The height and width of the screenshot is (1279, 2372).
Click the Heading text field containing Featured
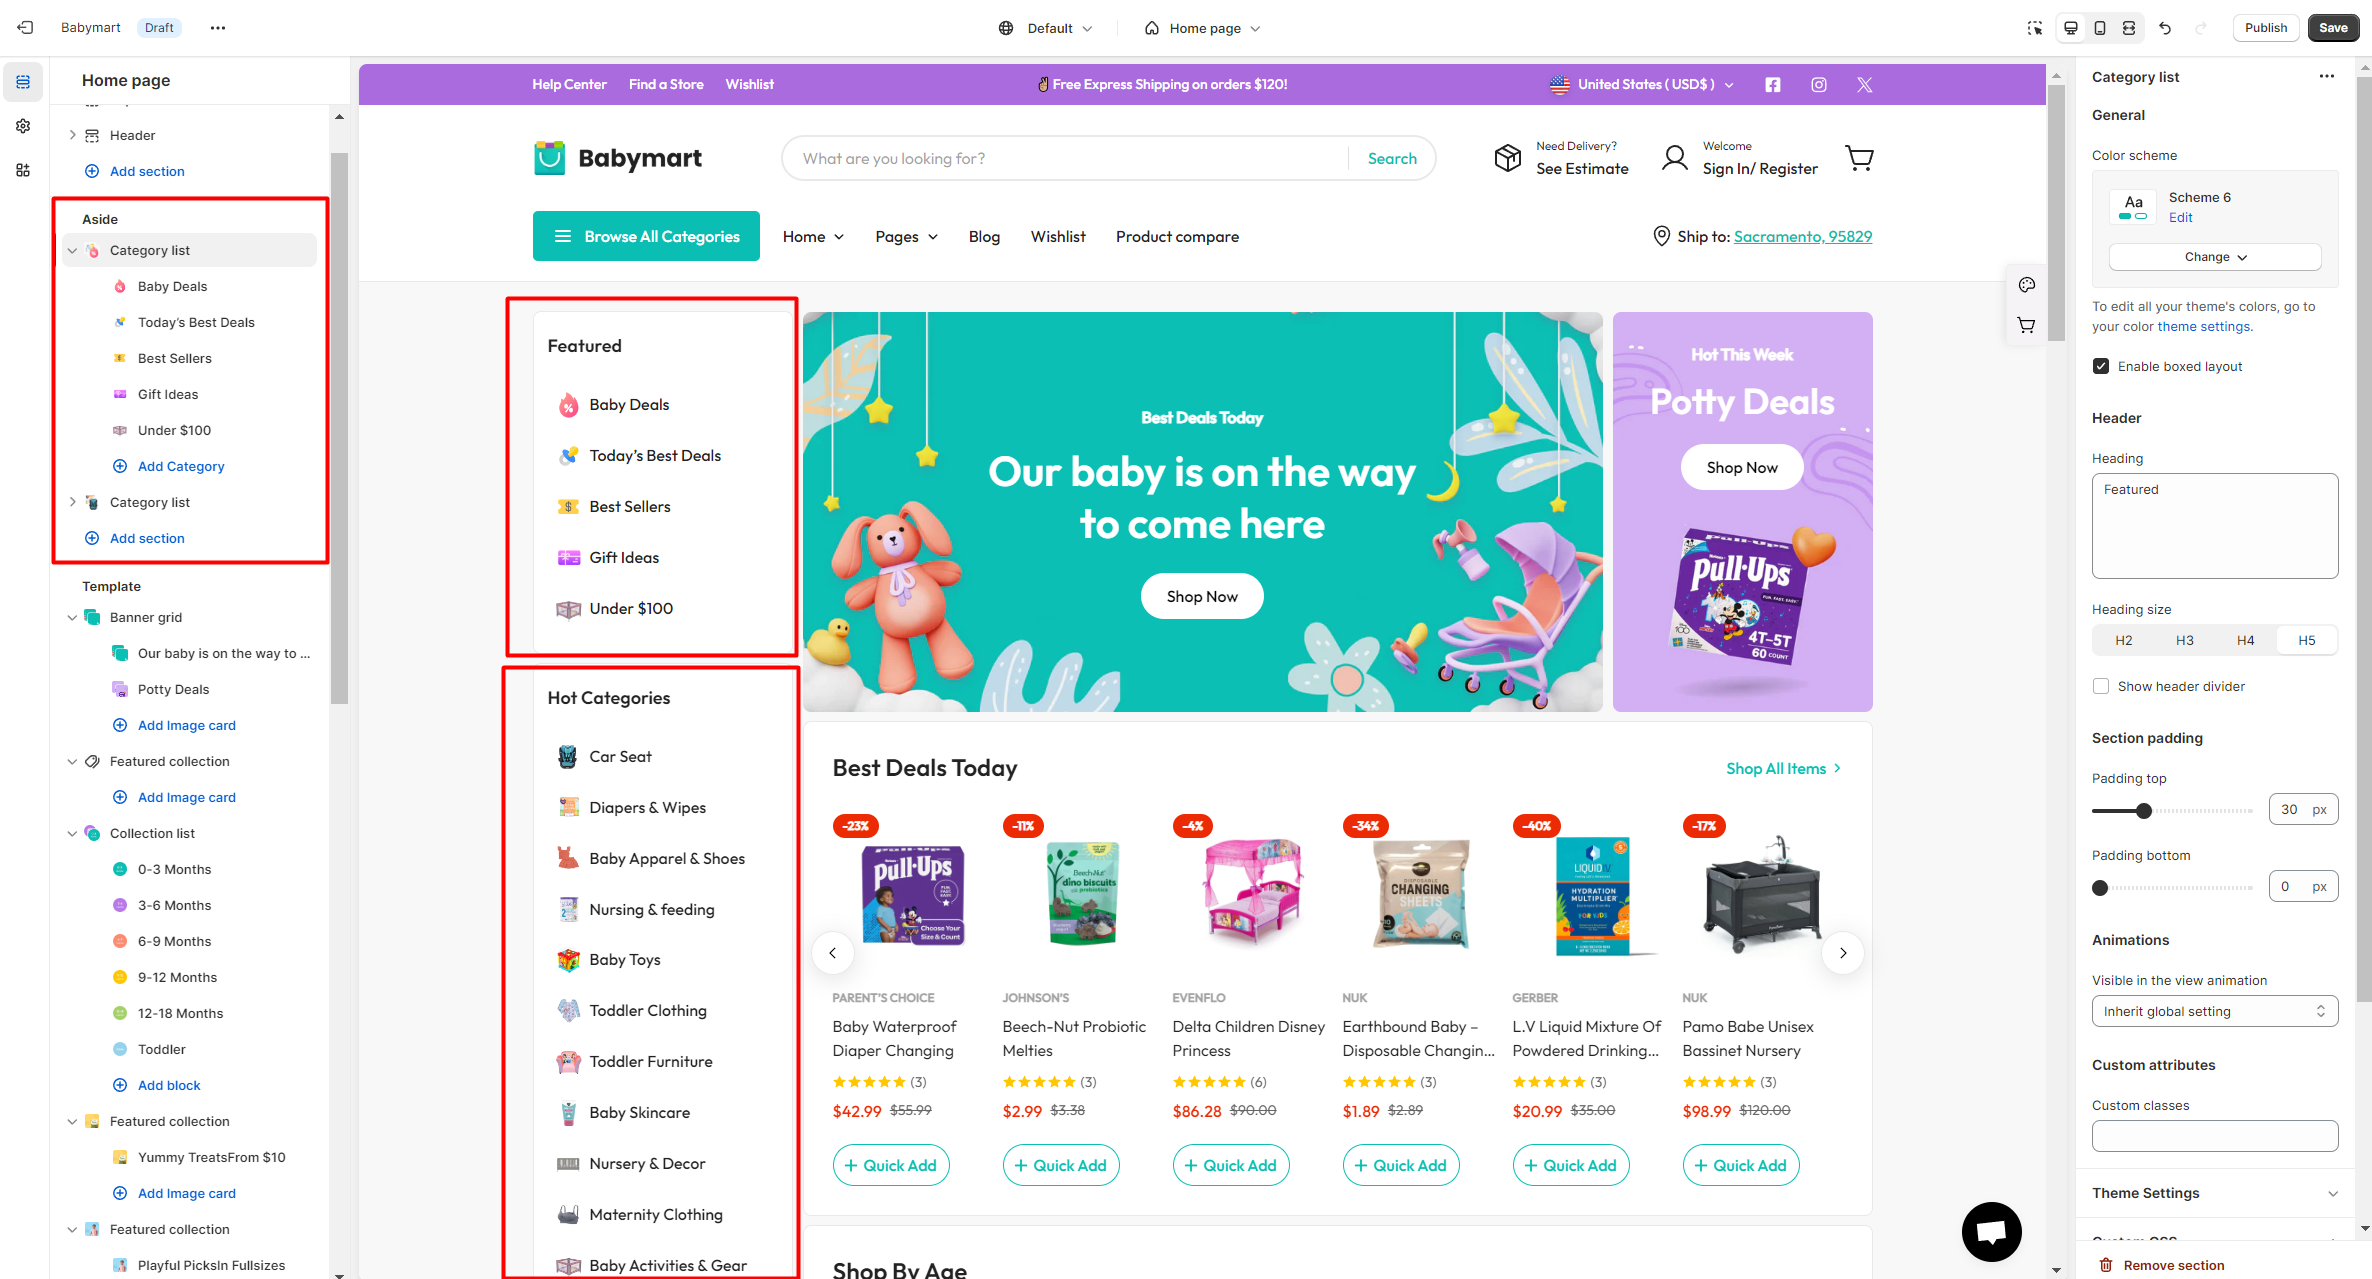(2215, 526)
